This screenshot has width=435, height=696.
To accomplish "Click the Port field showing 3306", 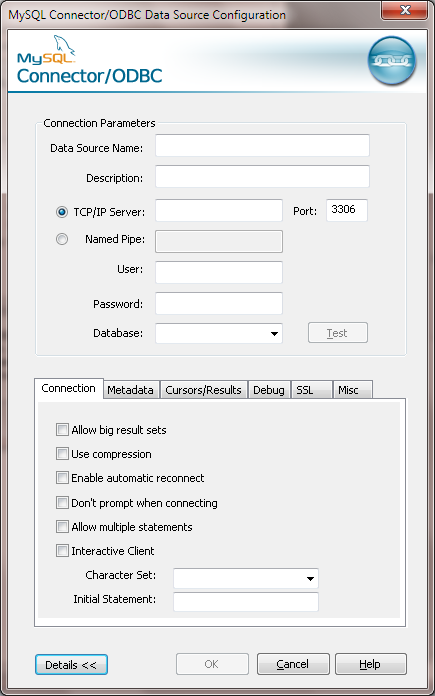I will tap(347, 210).
